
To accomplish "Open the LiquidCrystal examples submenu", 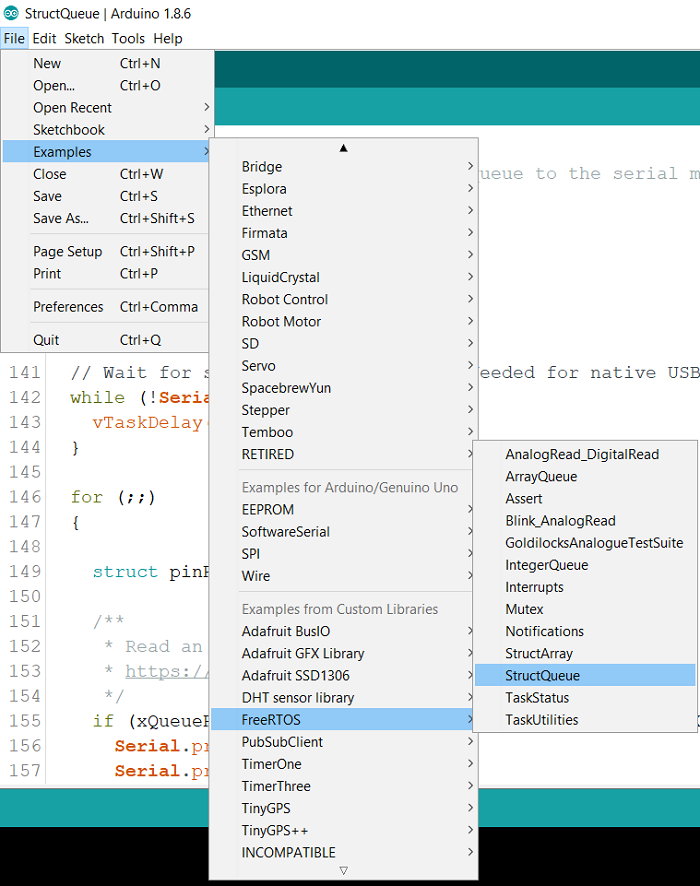I will (280, 277).
